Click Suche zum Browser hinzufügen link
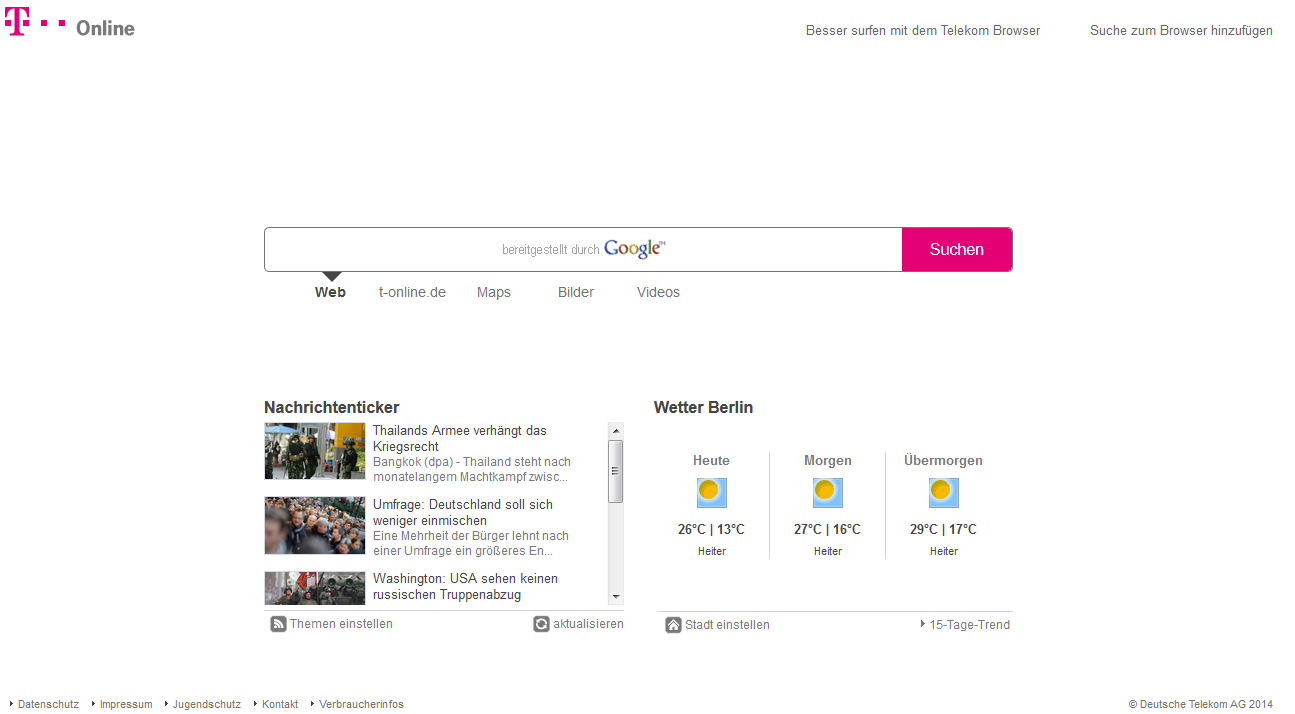1295x714 pixels. [1181, 31]
